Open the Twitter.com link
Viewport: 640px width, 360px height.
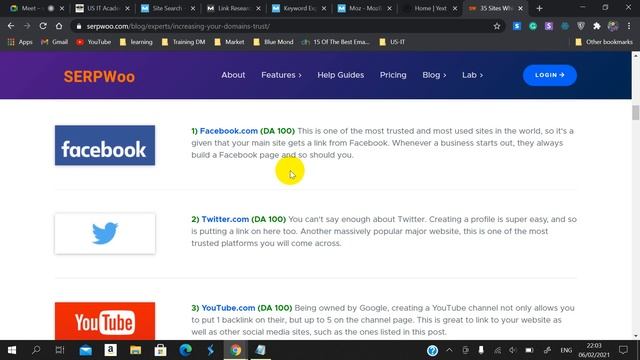(x=225, y=219)
